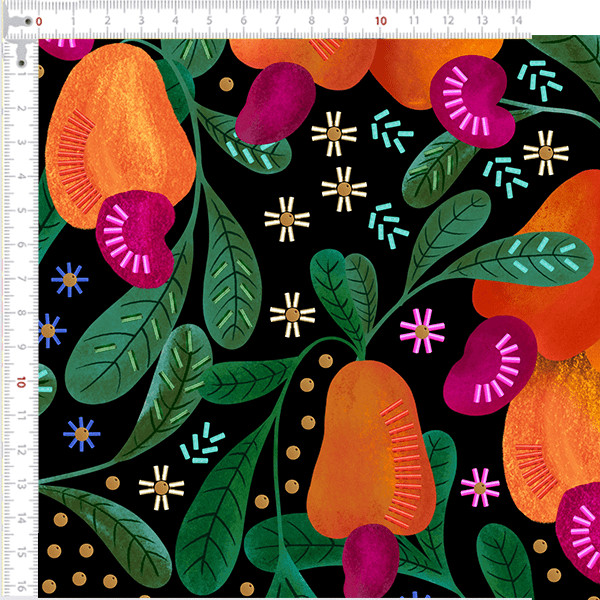Click the red 0 on the top ruler
This screenshot has width=600, height=600.
[x=39, y=21]
